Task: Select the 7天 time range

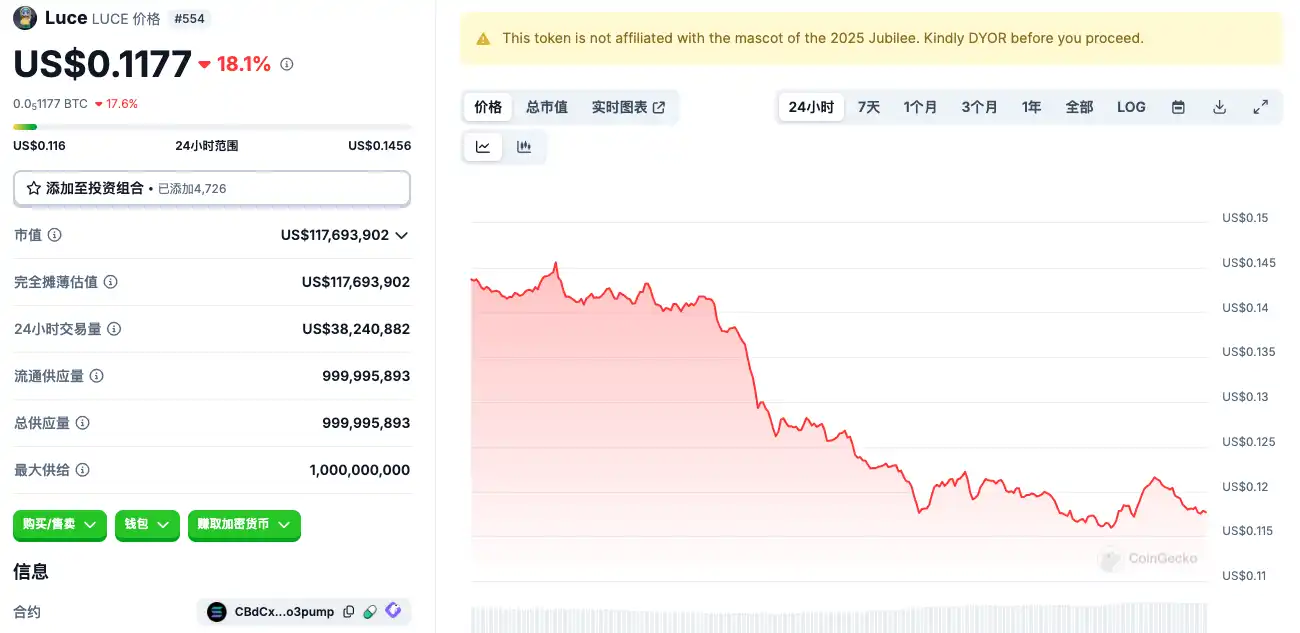Action: pyautogui.click(x=869, y=107)
